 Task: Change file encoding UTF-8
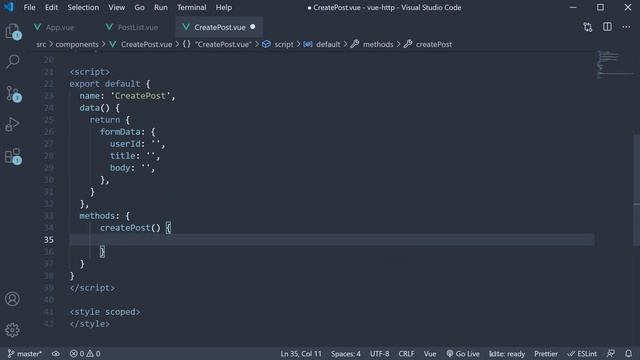379,354
